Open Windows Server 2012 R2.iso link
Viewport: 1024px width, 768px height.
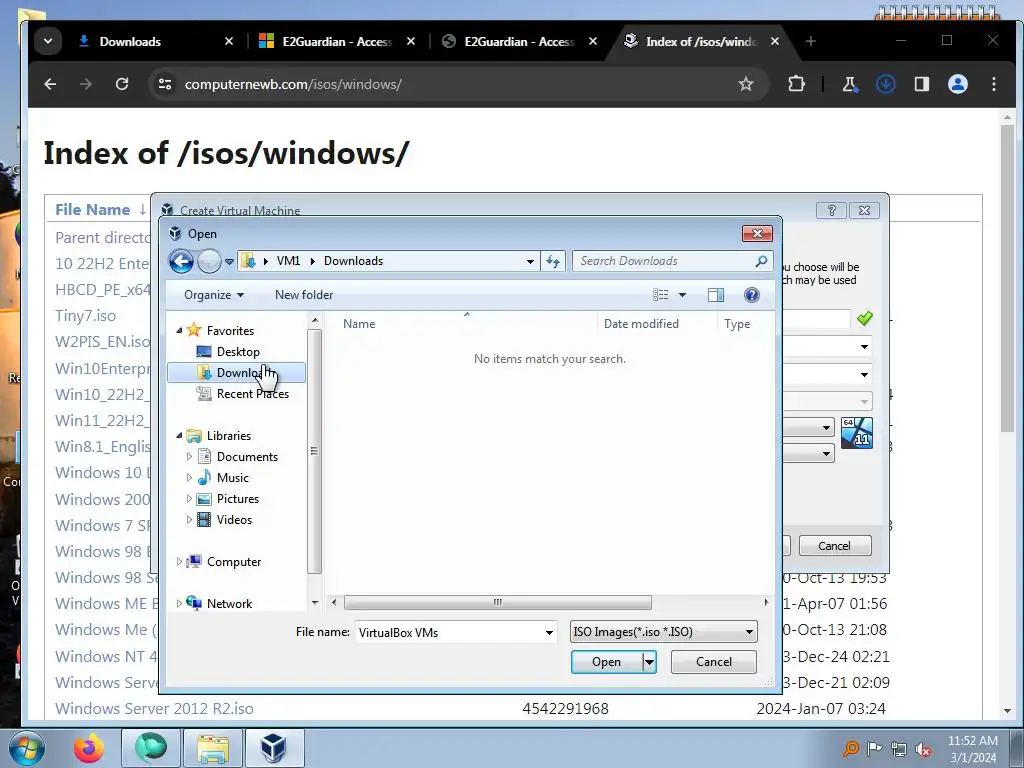[x=154, y=709]
